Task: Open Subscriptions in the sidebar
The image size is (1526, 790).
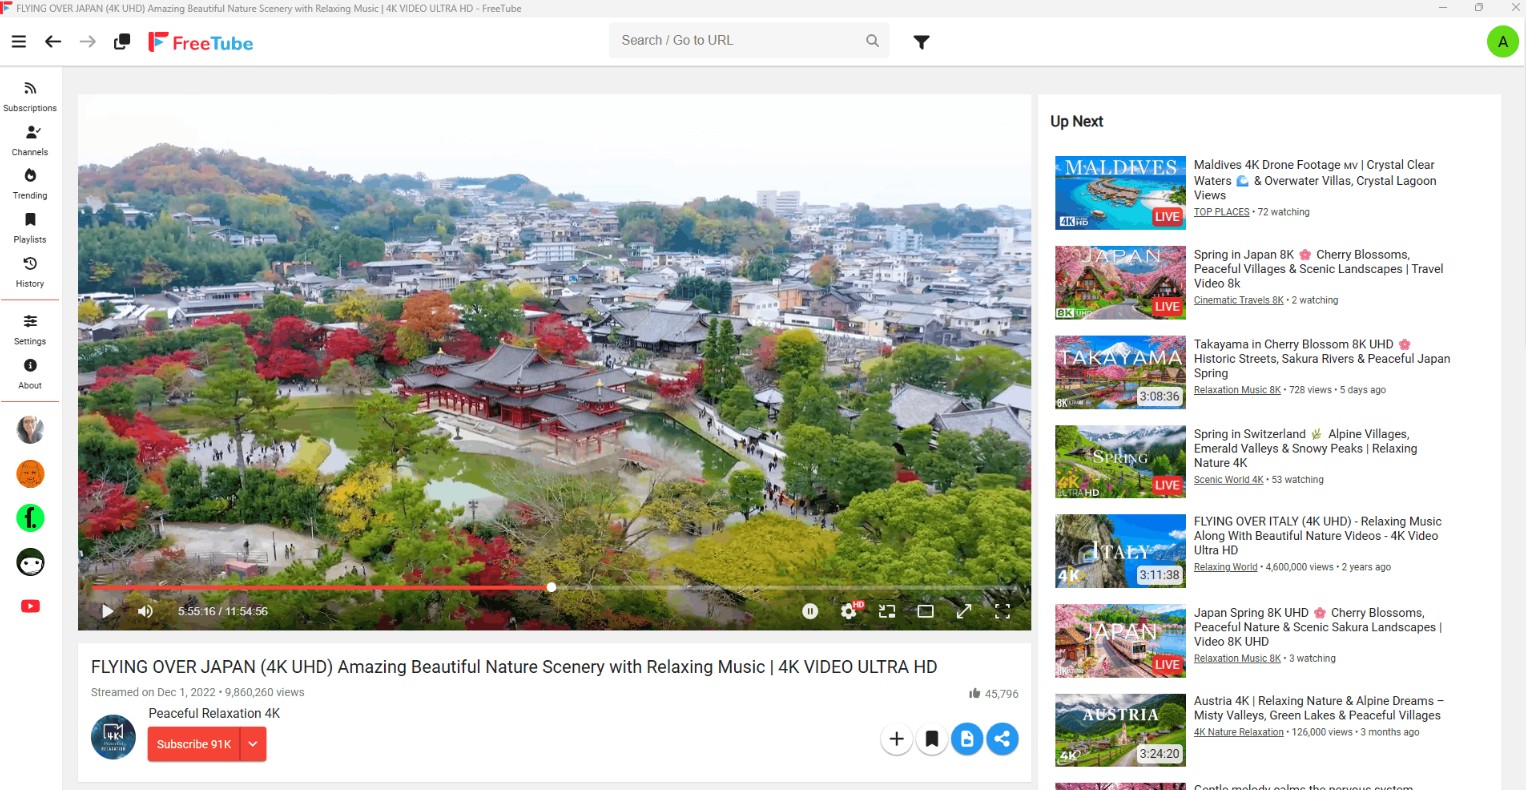Action: click(30, 96)
